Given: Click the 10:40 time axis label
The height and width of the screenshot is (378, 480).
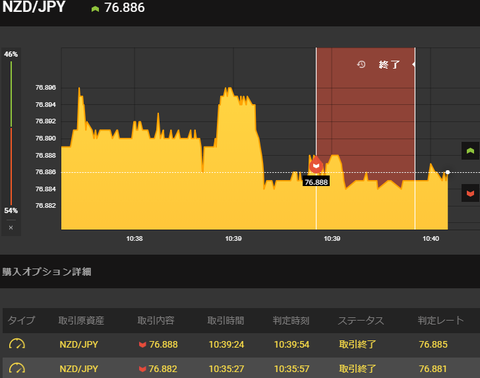Looking at the screenshot, I should tap(431, 238).
